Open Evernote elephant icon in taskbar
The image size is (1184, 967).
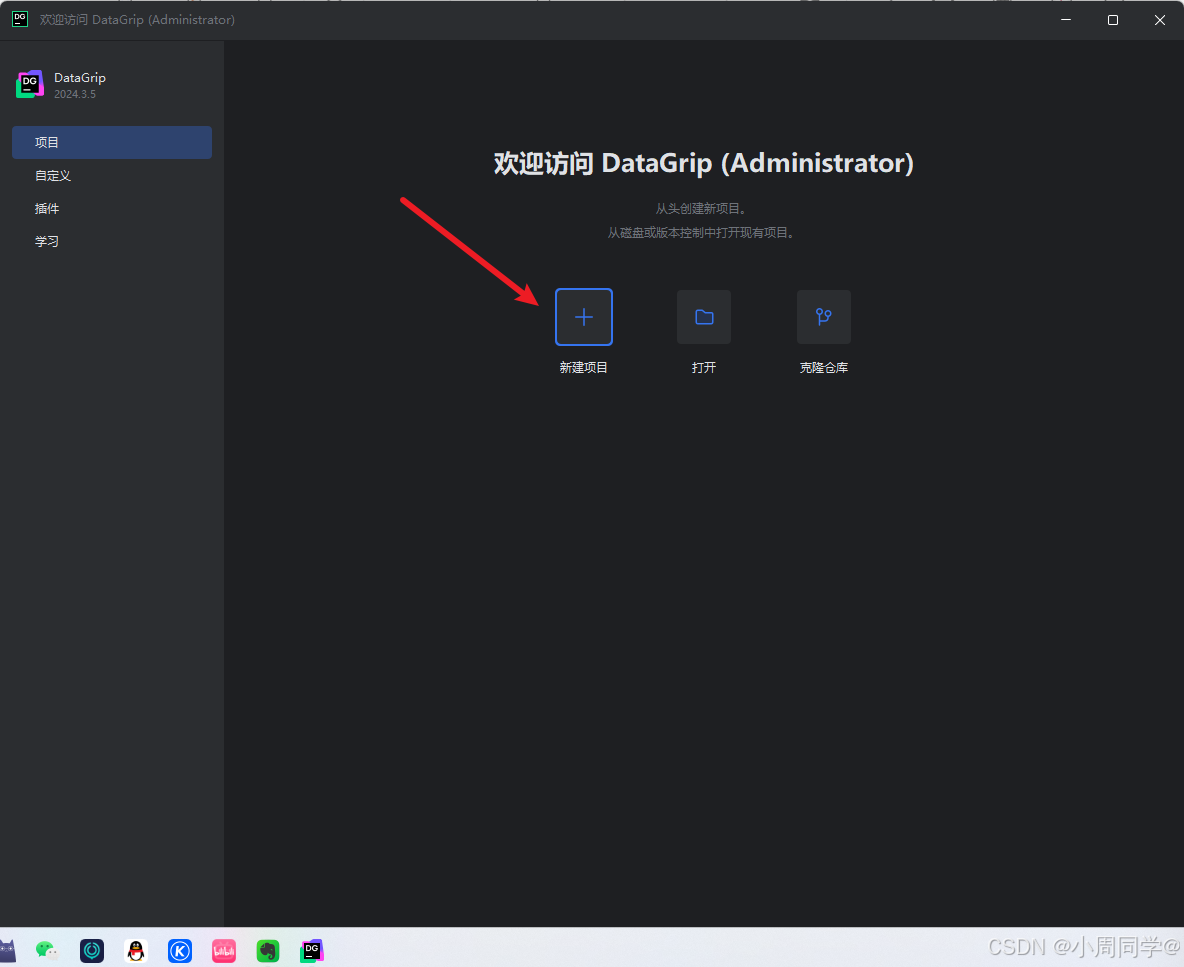268,950
